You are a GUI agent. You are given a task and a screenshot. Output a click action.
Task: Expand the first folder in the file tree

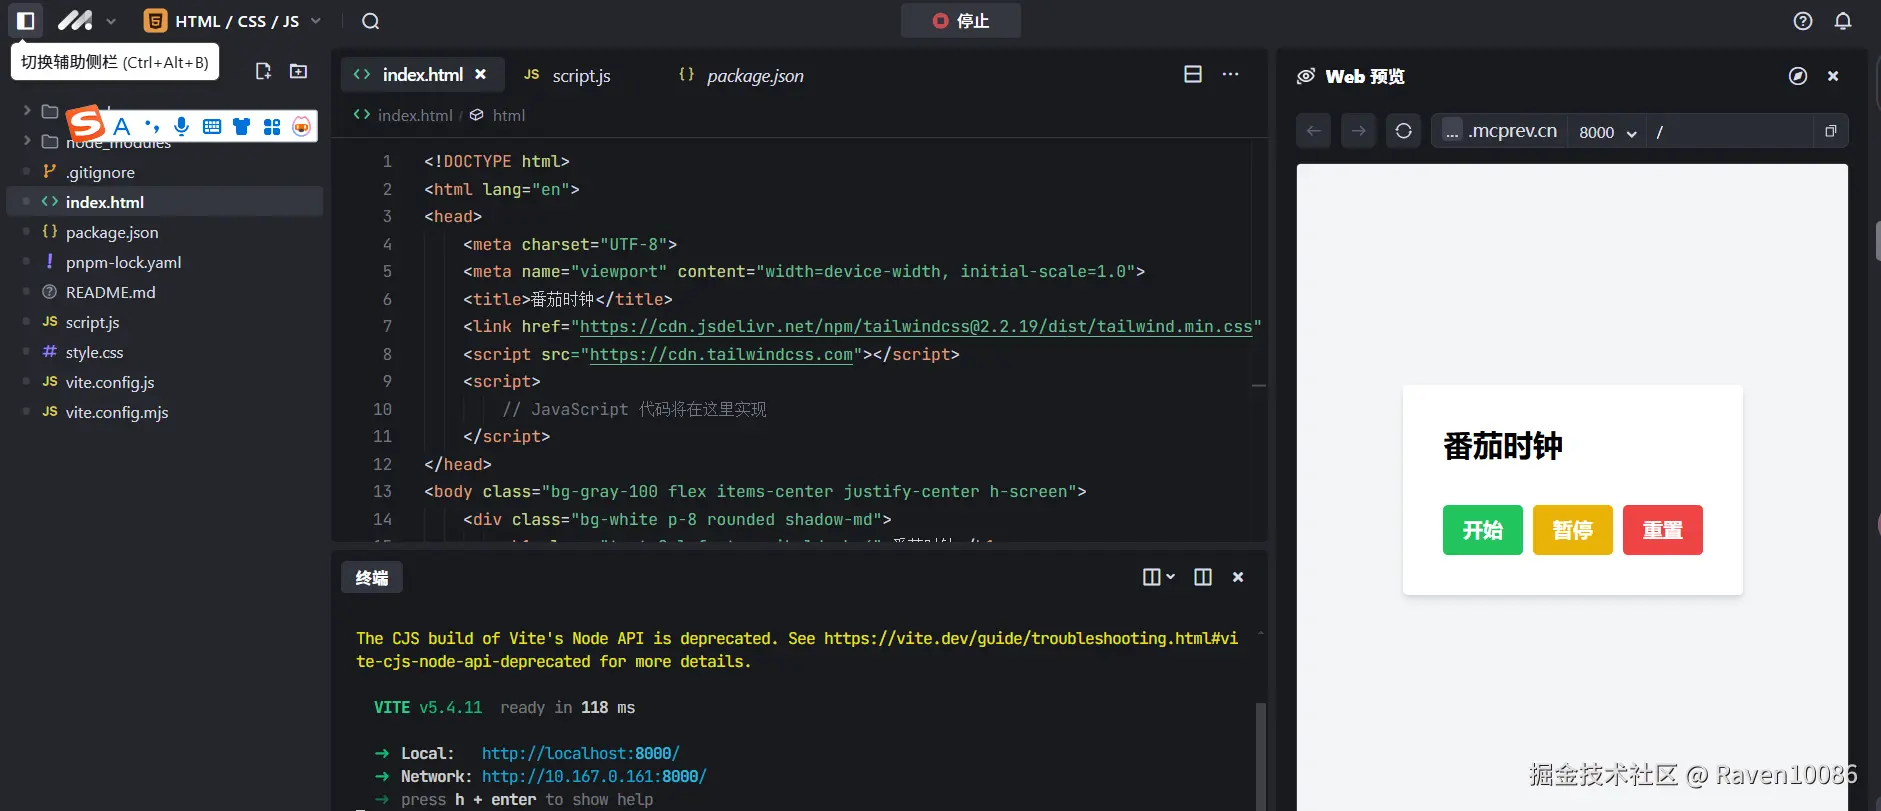[27, 110]
